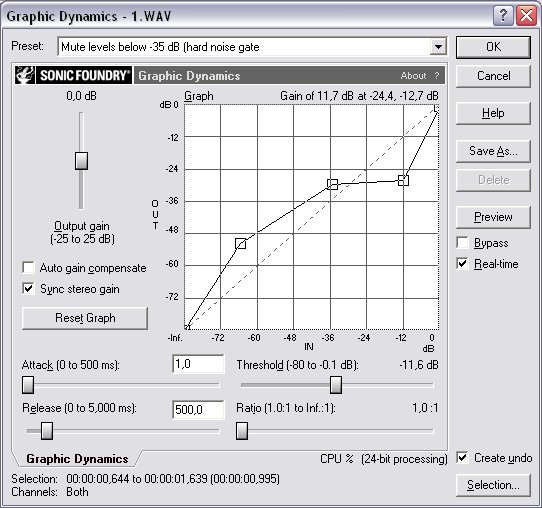This screenshot has width=542, height=508.
Task: Select the bottom-left graph endpoint at -Inf
Action: click(187, 327)
